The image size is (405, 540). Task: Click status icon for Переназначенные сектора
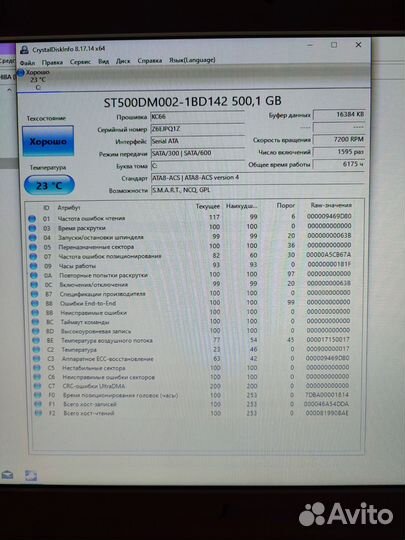tap(33, 247)
